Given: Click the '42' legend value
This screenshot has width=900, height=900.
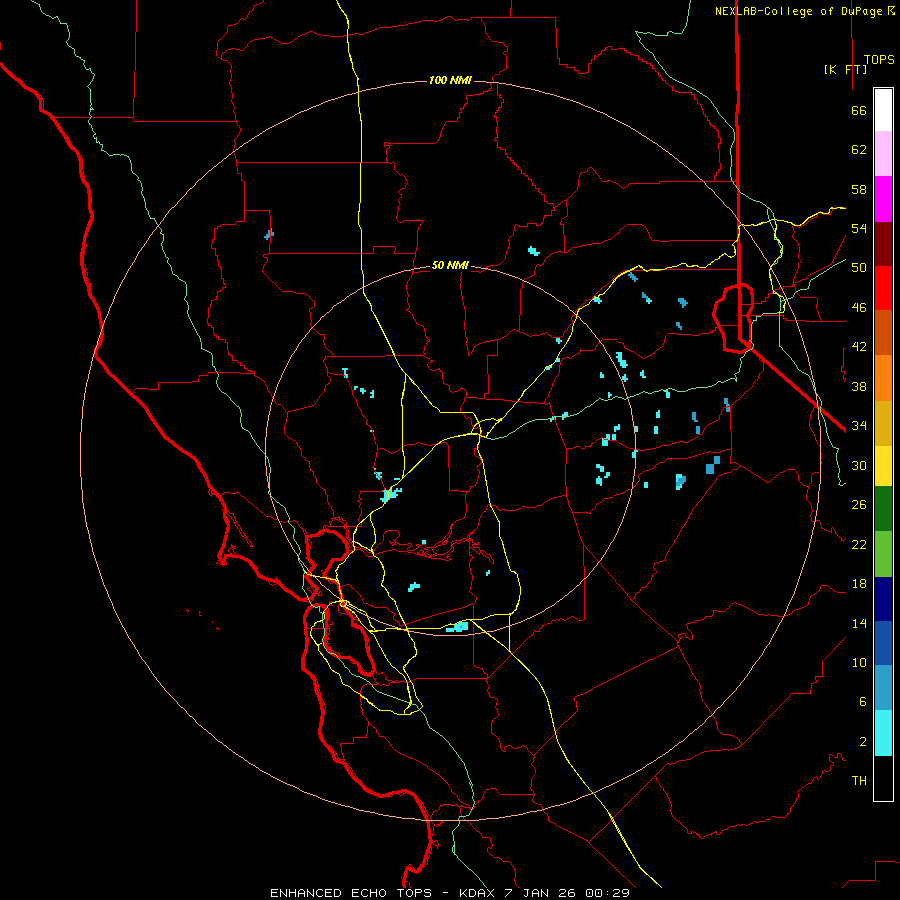Looking at the screenshot, I should point(859,347).
